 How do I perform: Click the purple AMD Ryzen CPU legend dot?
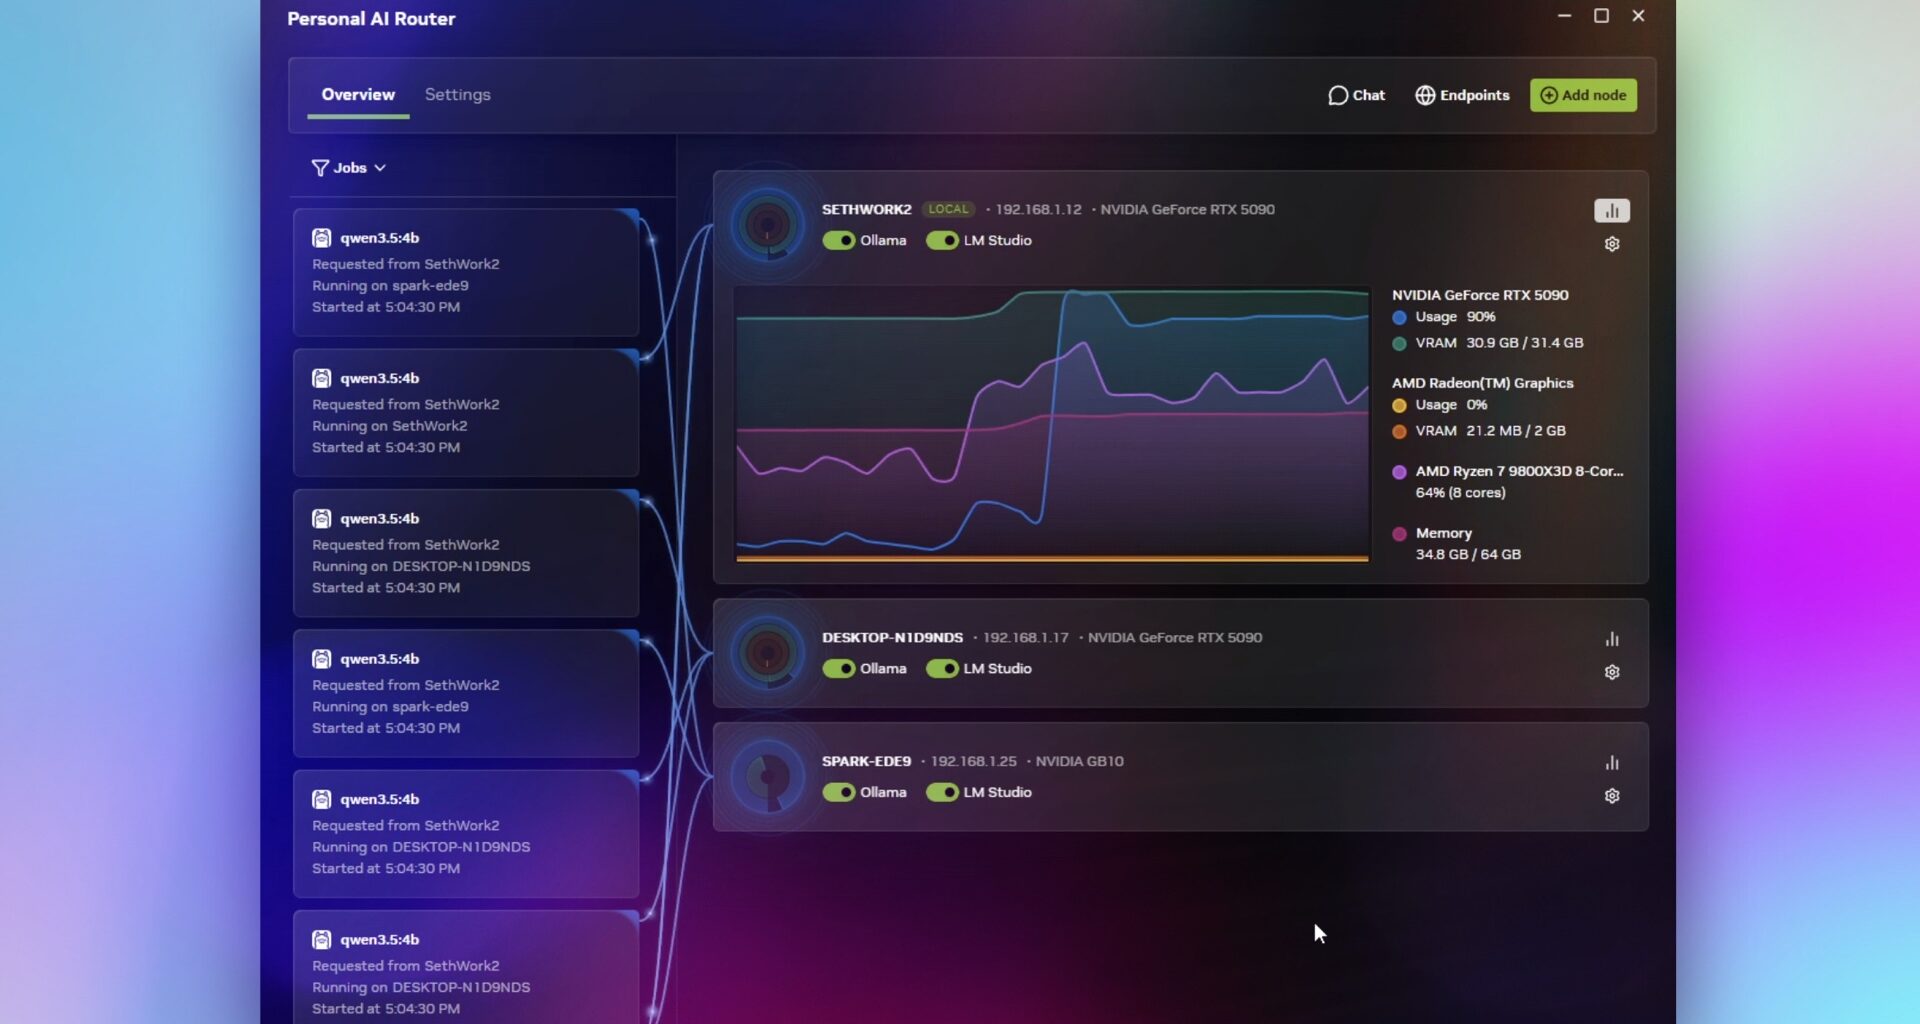point(1399,471)
